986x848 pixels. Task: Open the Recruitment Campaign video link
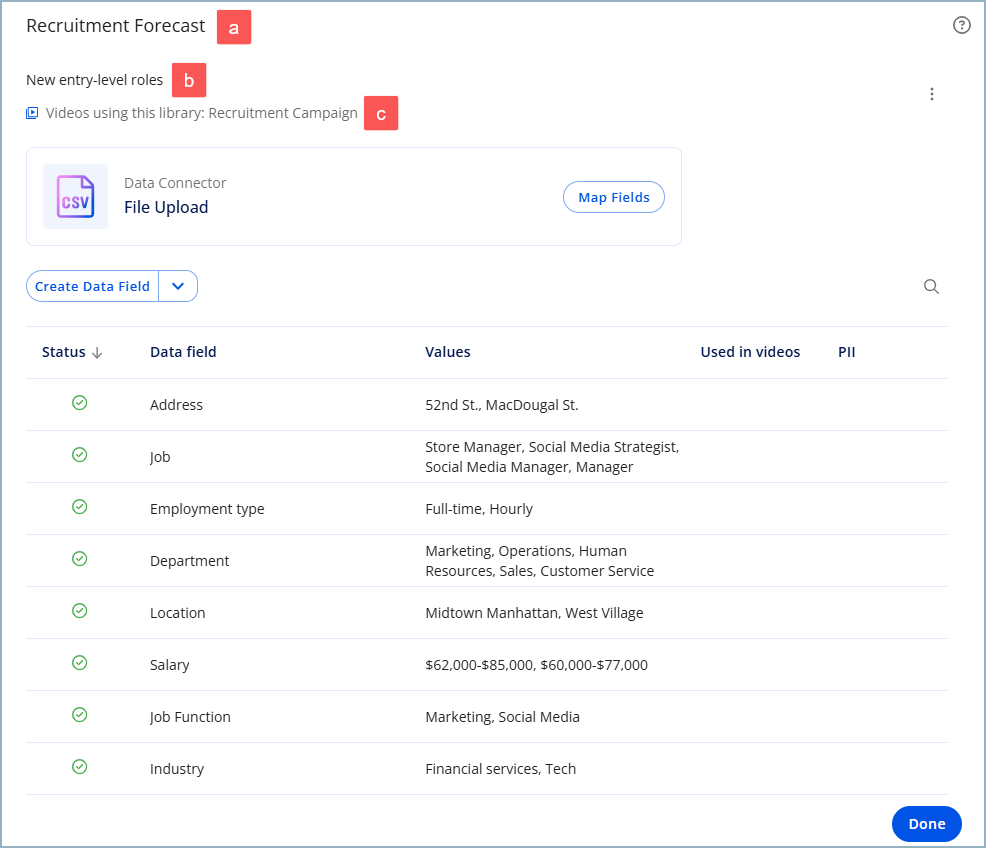tap(283, 113)
